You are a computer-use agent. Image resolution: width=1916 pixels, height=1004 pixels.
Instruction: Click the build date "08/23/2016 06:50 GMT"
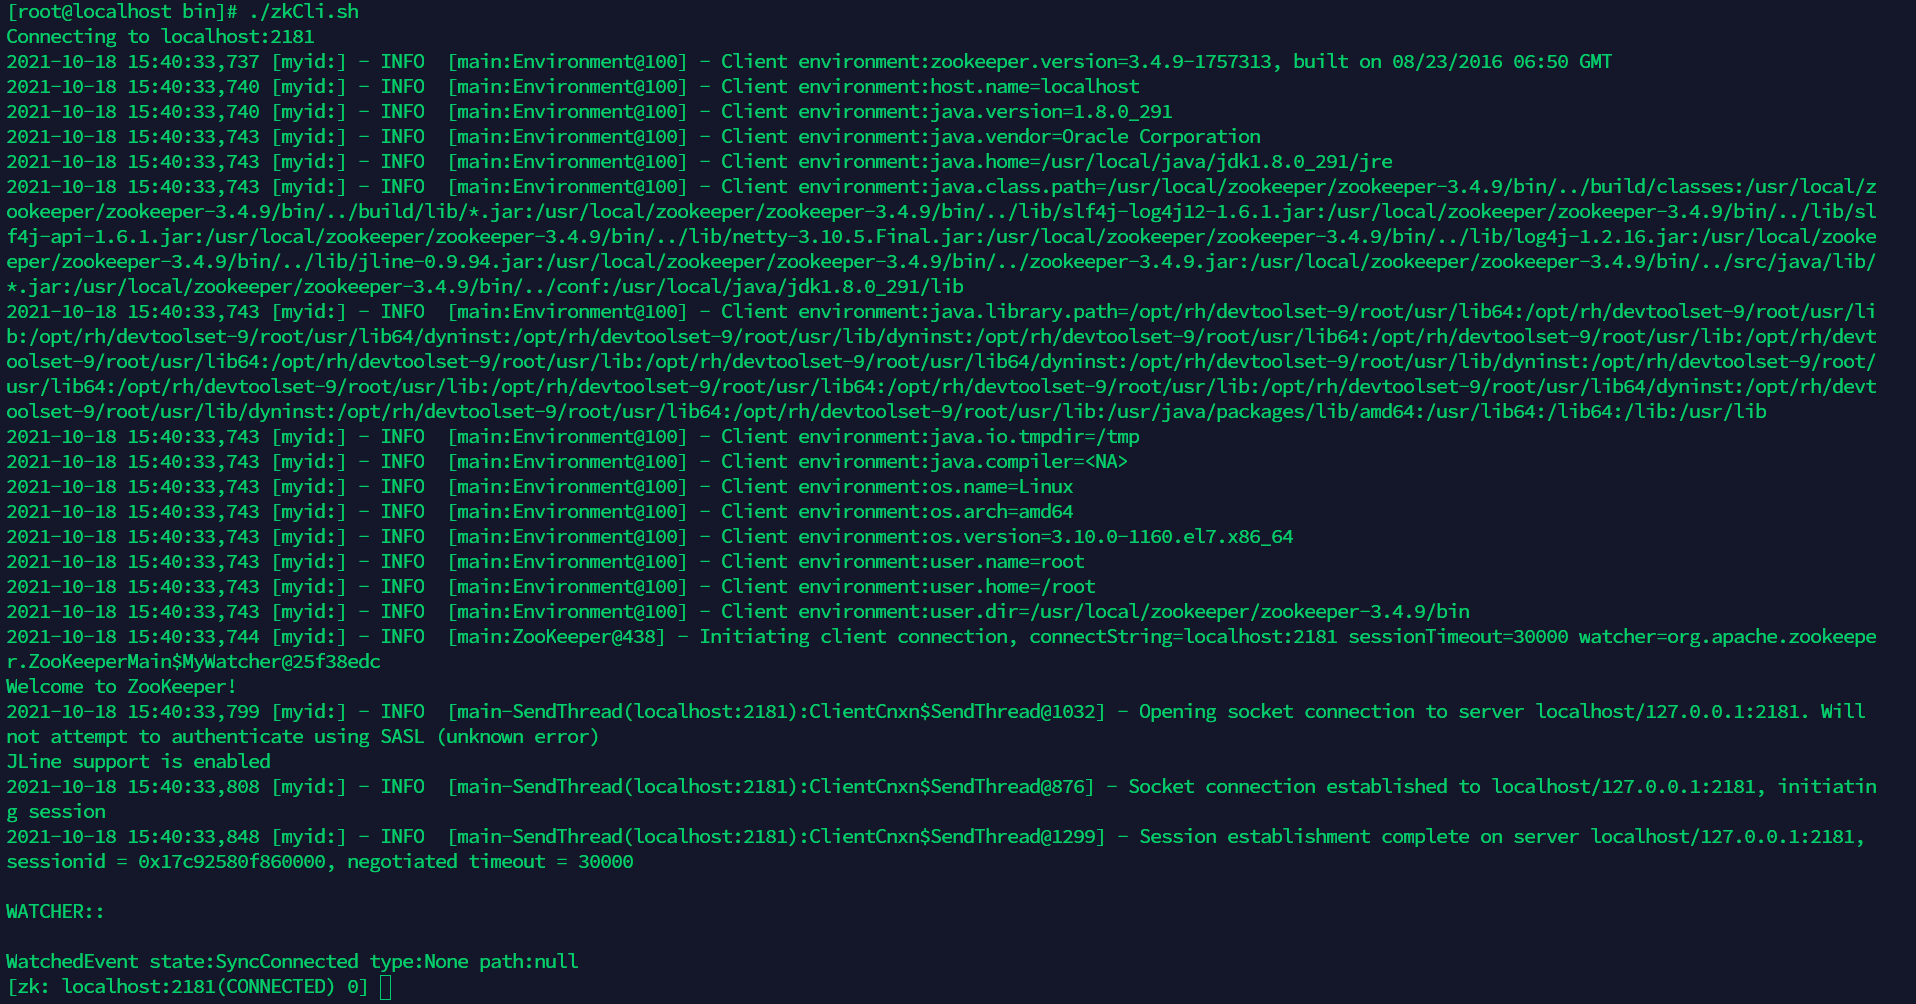pos(1502,62)
